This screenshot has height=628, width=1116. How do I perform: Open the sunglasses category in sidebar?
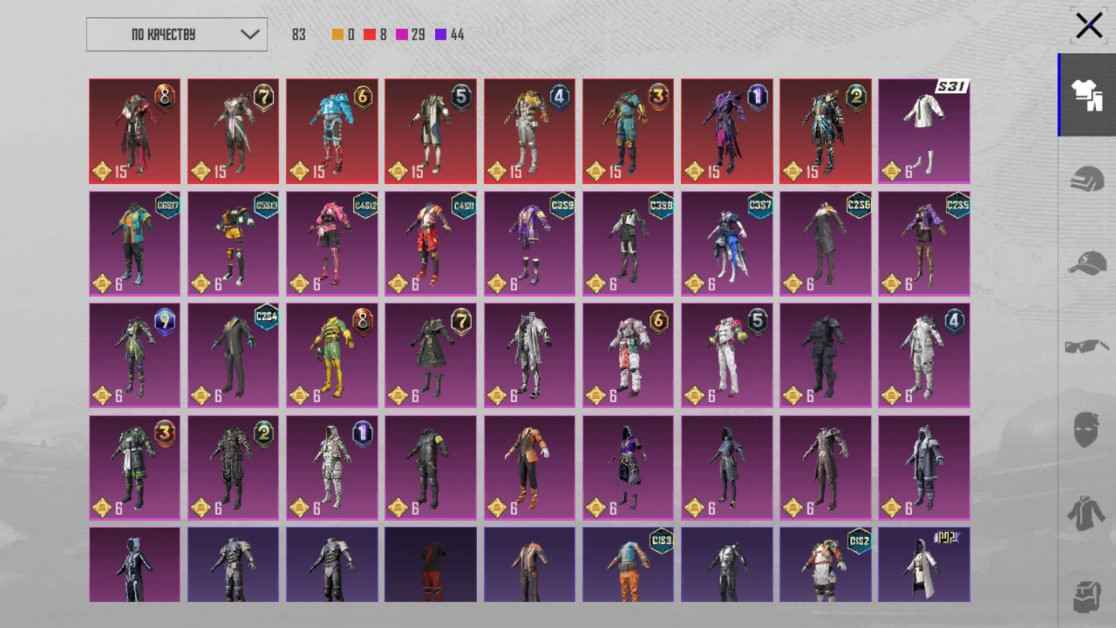1087,347
